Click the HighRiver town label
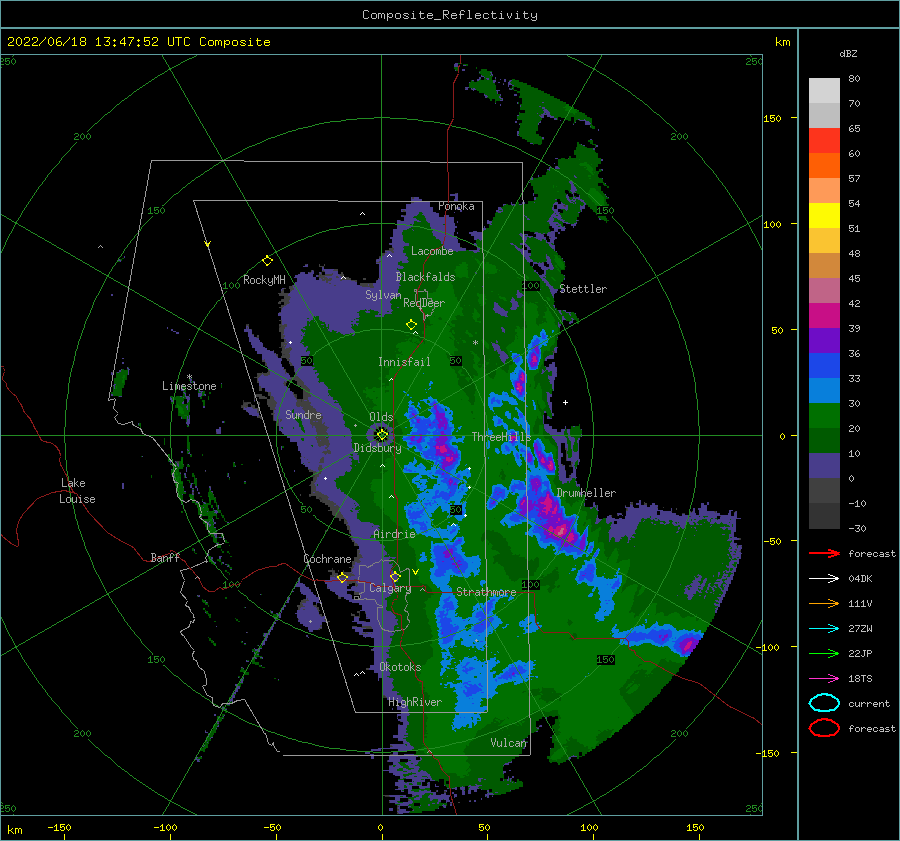 coord(415,702)
